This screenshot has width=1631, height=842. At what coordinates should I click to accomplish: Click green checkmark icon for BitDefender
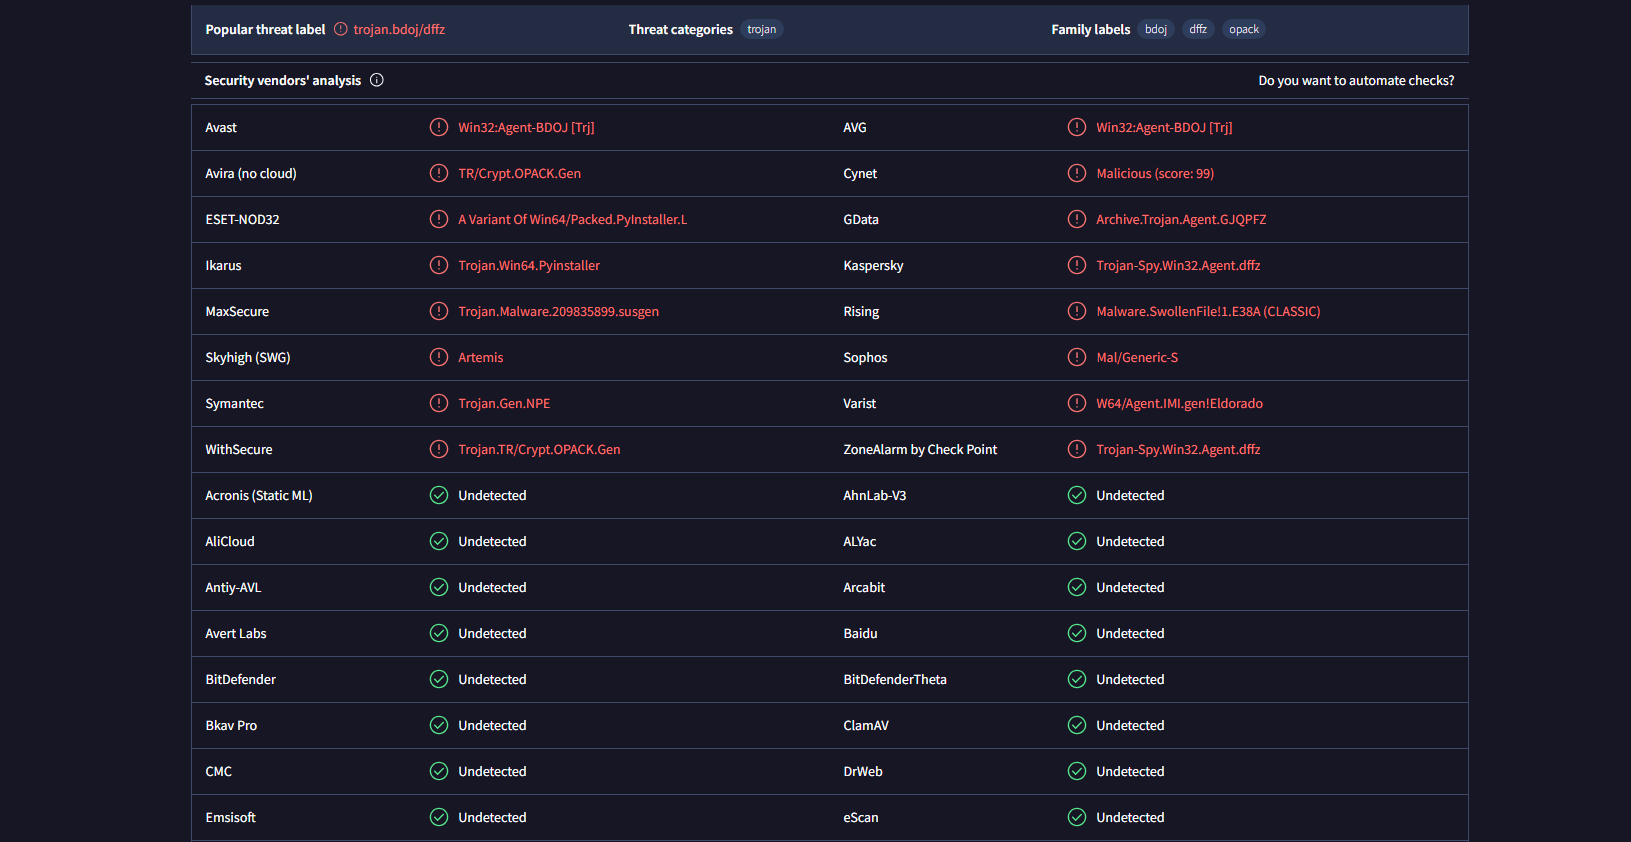[x=439, y=679]
